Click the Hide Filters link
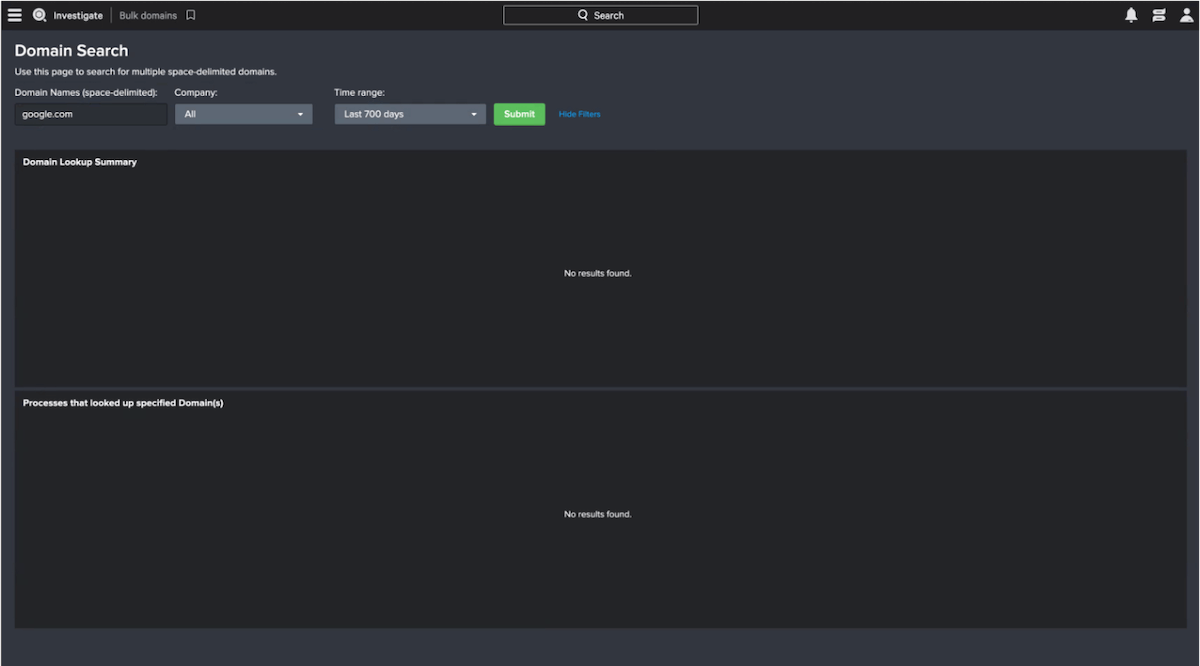The image size is (1200, 666). tap(579, 113)
